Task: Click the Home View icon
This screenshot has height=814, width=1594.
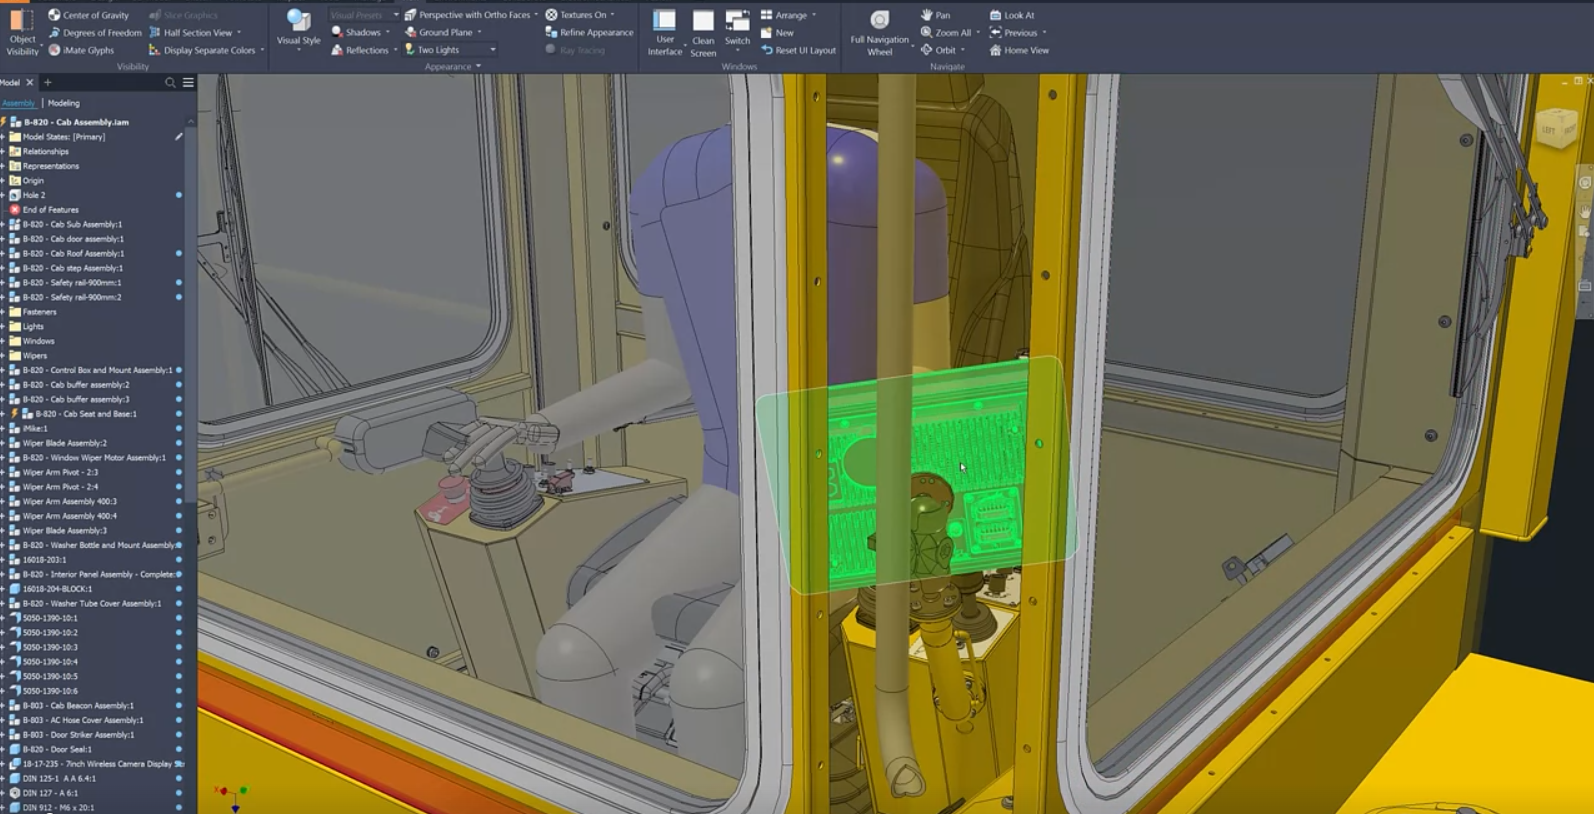Action: pyautogui.click(x=995, y=50)
